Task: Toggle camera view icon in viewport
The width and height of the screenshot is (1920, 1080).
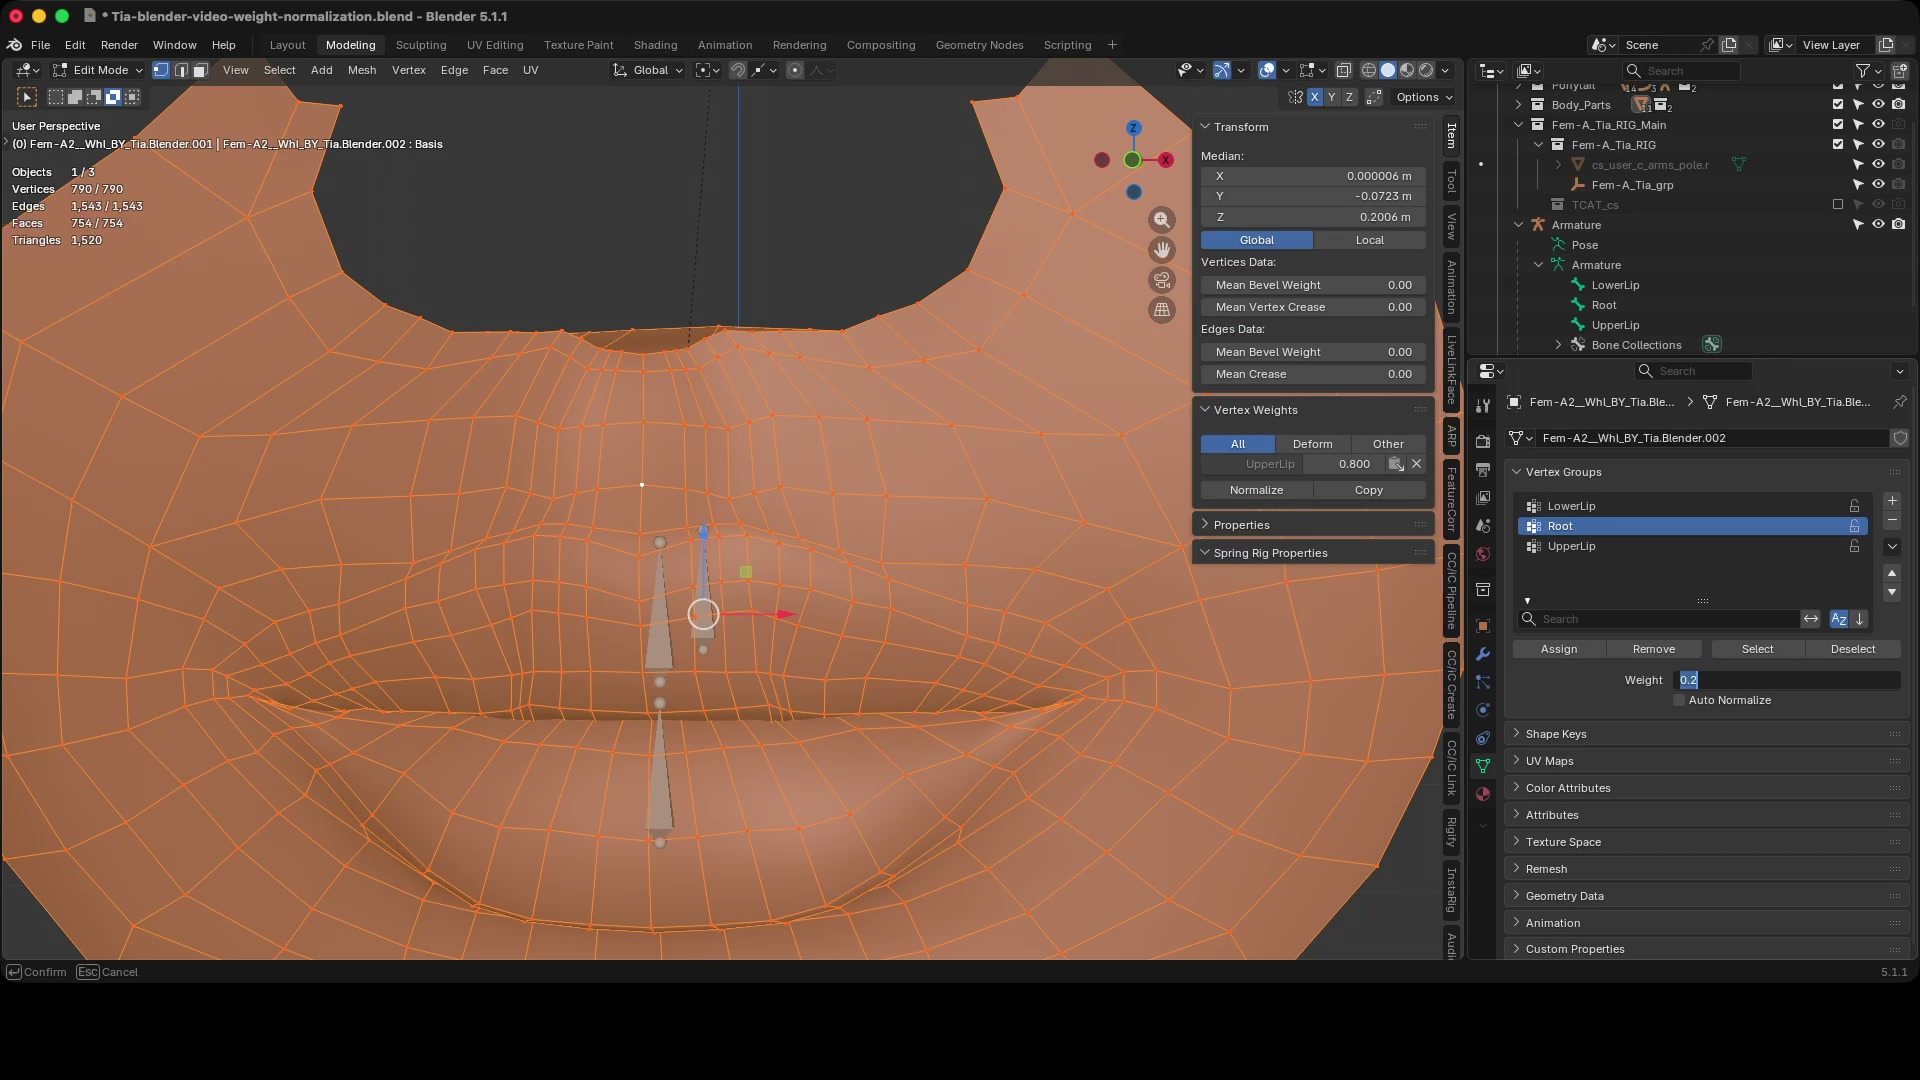Action: (1162, 280)
